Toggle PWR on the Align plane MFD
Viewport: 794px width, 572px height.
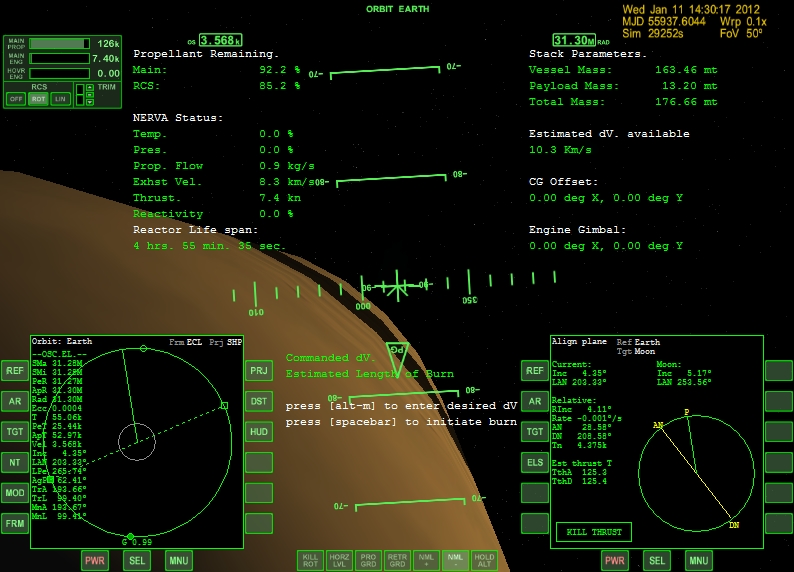615,561
